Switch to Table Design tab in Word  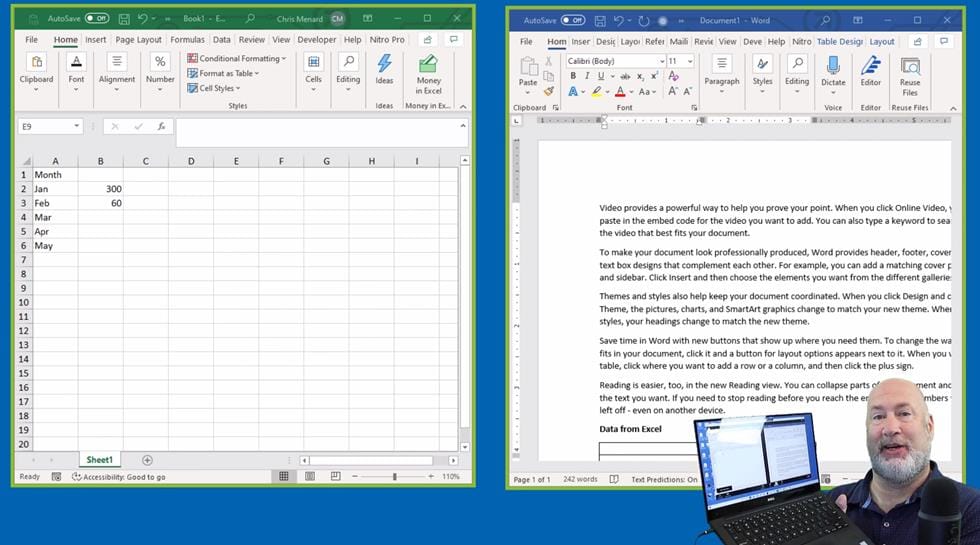click(x=839, y=42)
